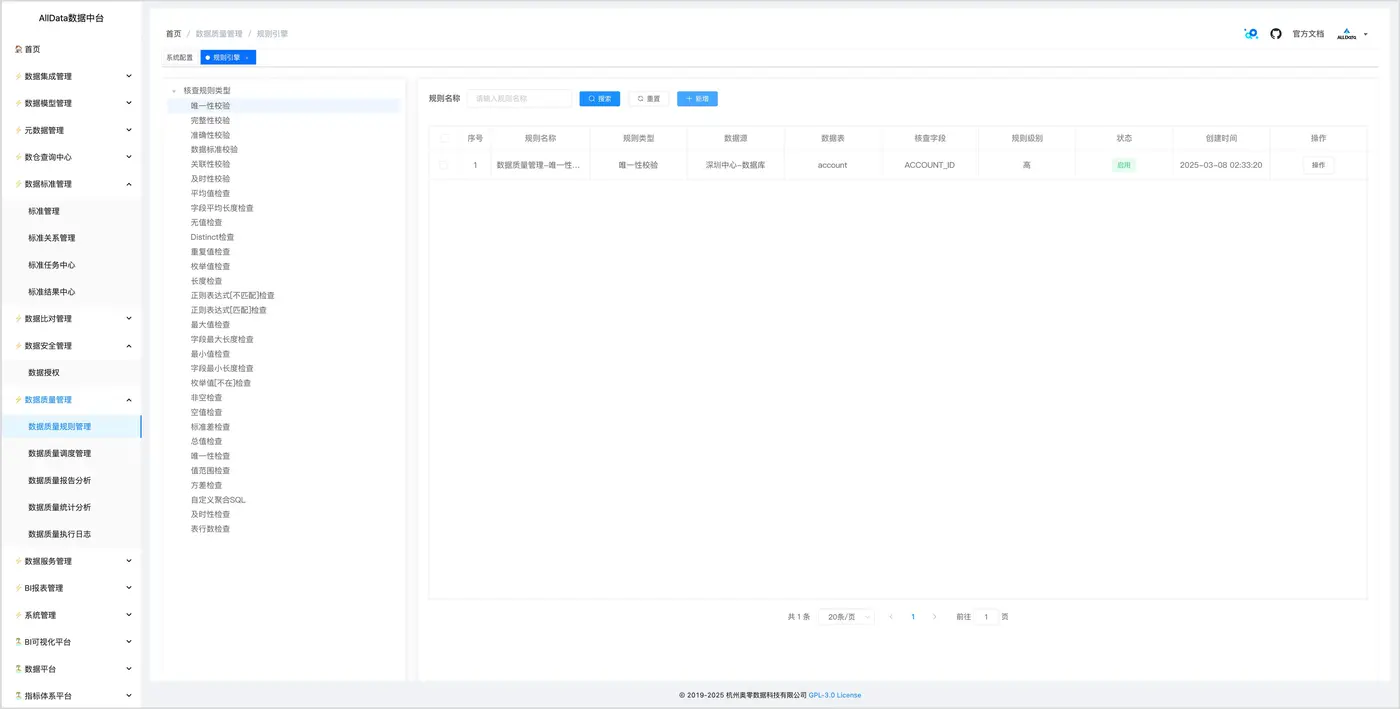Image resolution: width=1400 pixels, height=709 pixels.
Task: Open the 20条/页 page size dropdown
Action: (846, 617)
